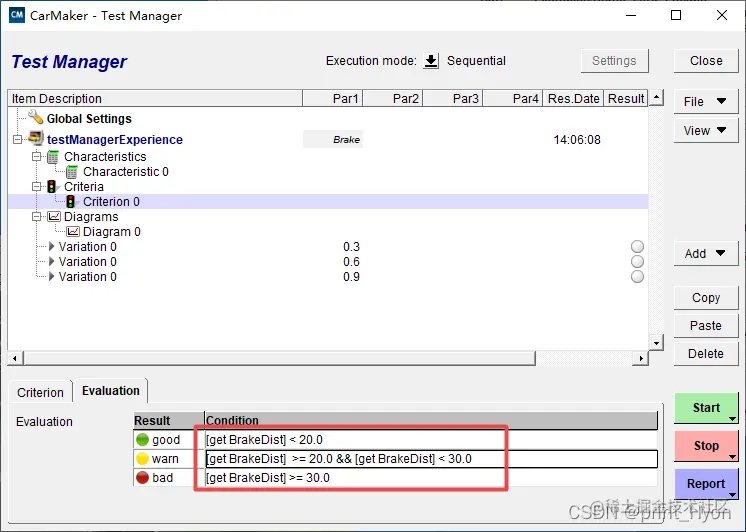Click the Par1 column header
Screen dimensions: 746x532
pos(333,99)
